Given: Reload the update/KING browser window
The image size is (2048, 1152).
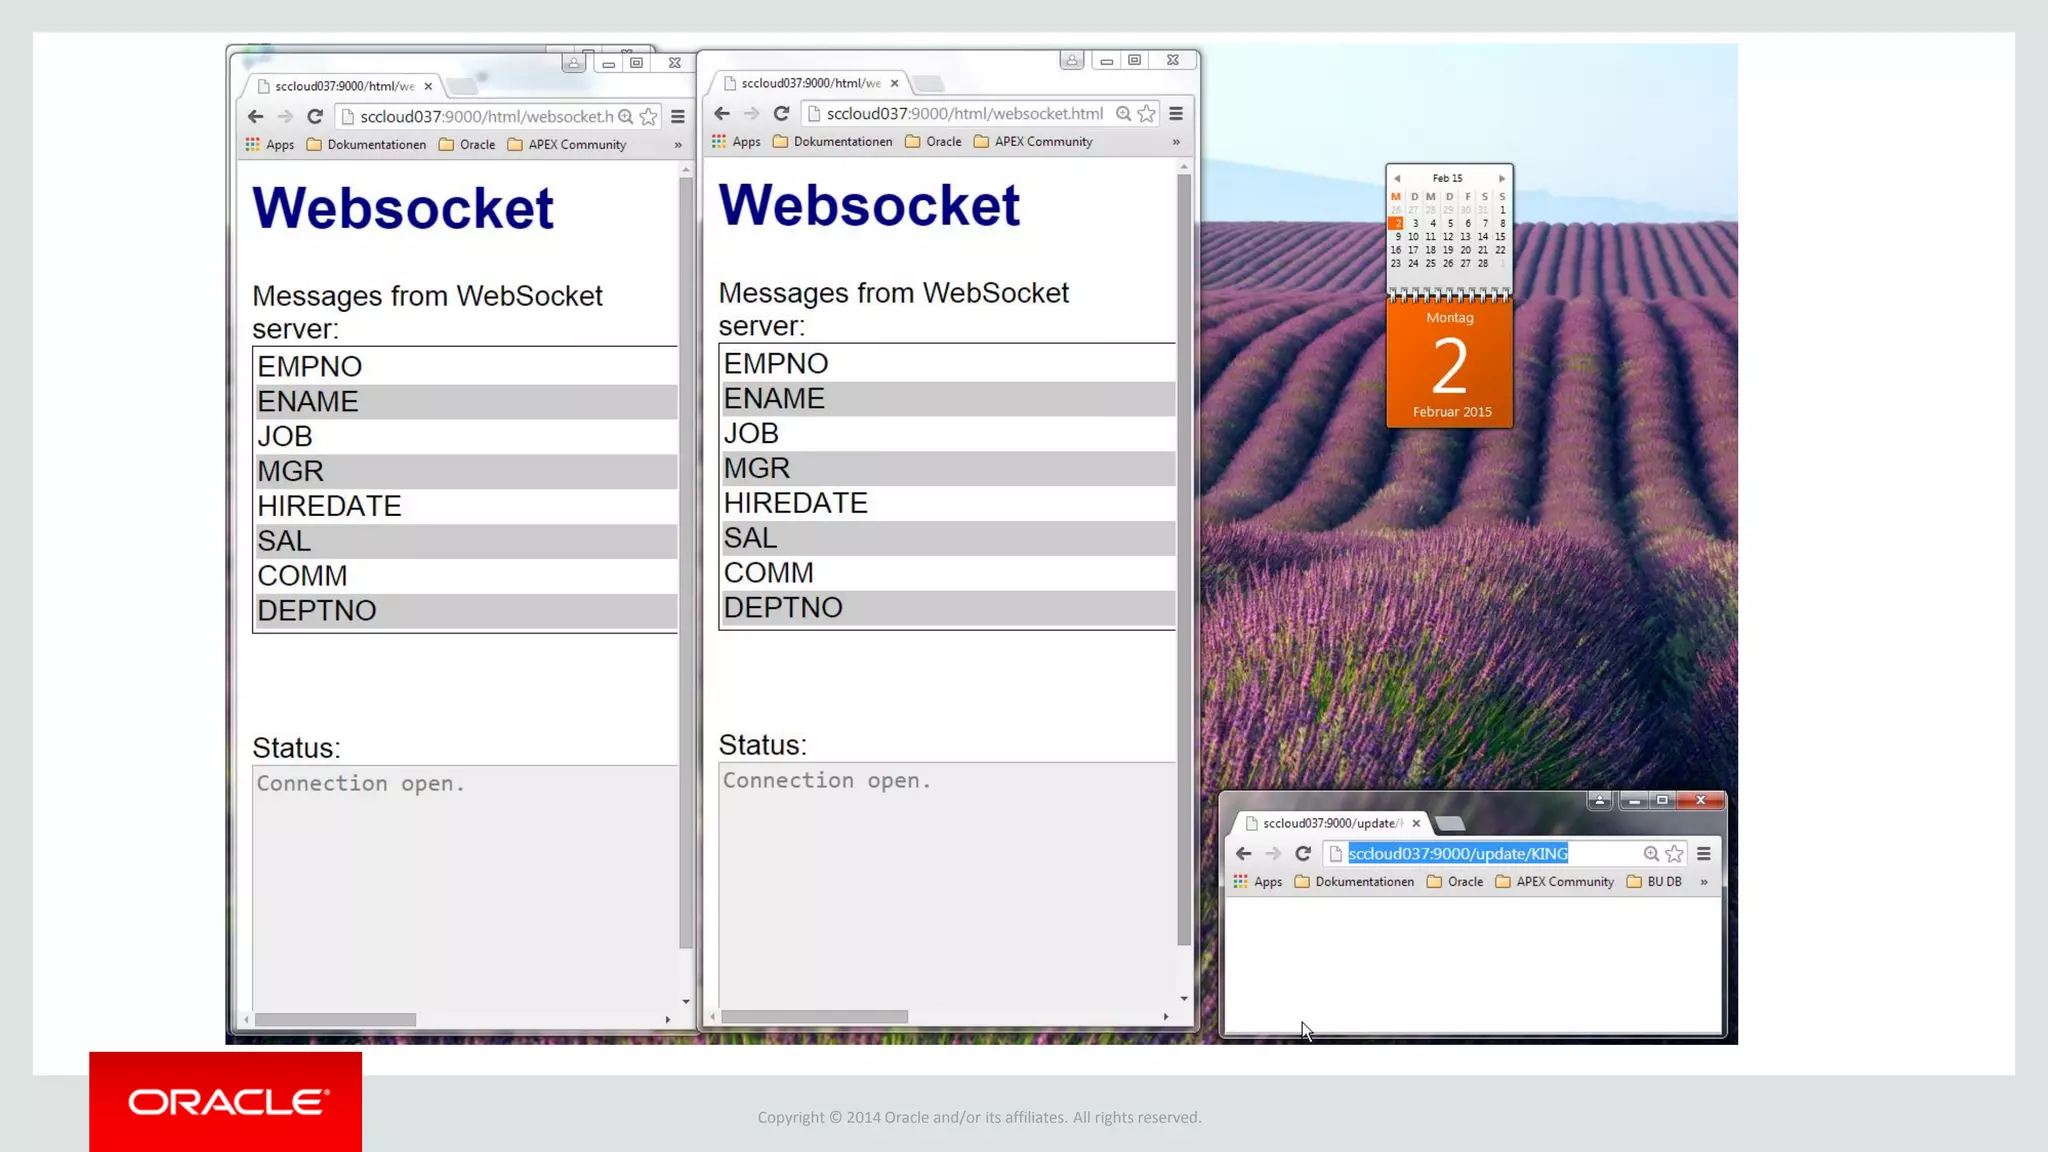Looking at the screenshot, I should (x=1302, y=853).
